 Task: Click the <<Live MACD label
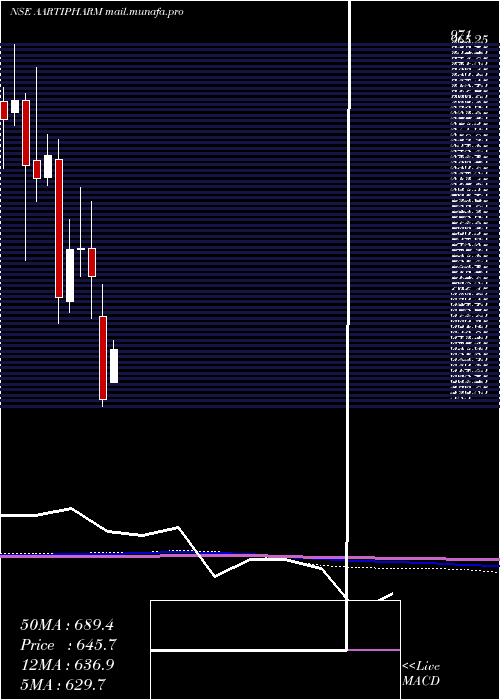(x=421, y=674)
